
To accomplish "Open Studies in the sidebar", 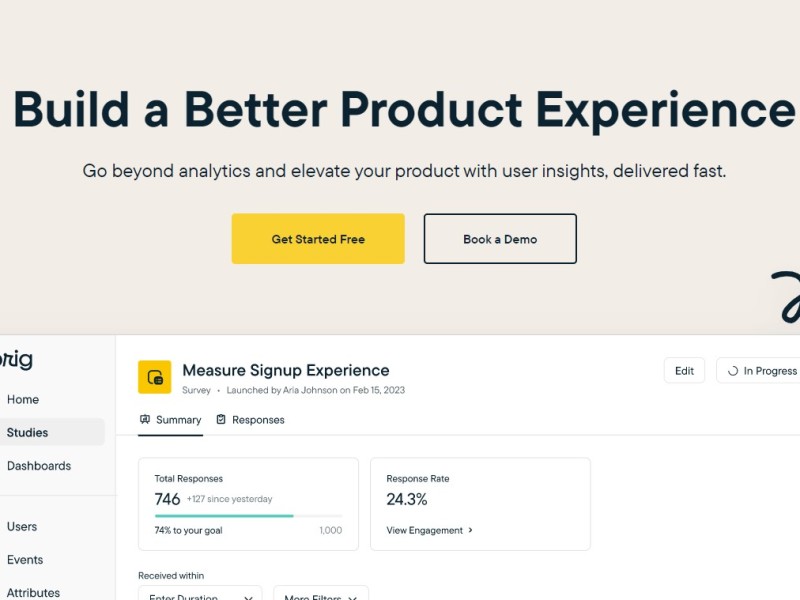I will pyautogui.click(x=52, y=432).
